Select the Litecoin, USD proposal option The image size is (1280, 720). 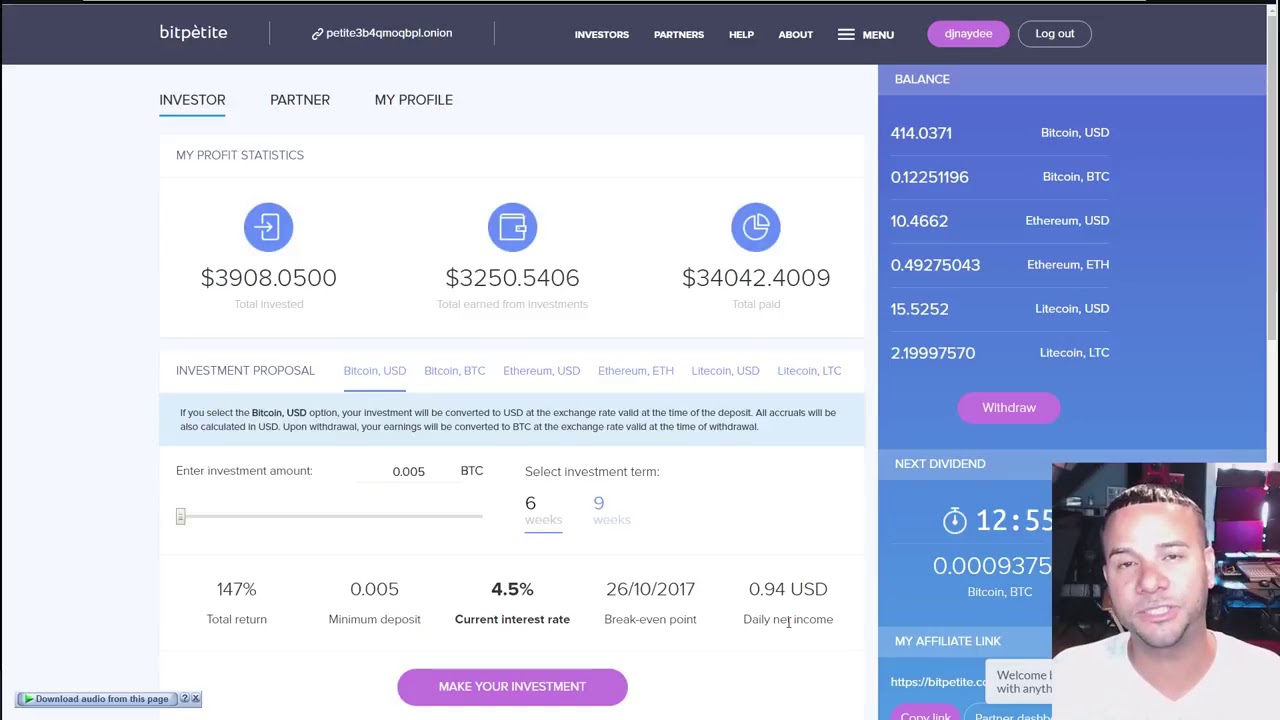pyautogui.click(x=725, y=371)
